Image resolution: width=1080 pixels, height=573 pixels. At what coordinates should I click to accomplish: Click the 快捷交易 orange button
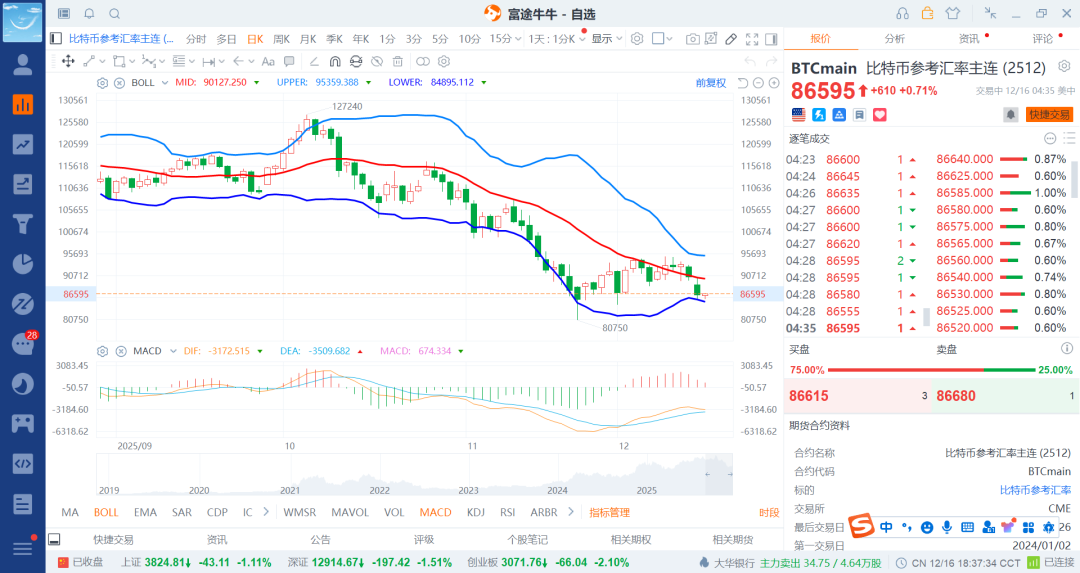pyautogui.click(x=1049, y=115)
